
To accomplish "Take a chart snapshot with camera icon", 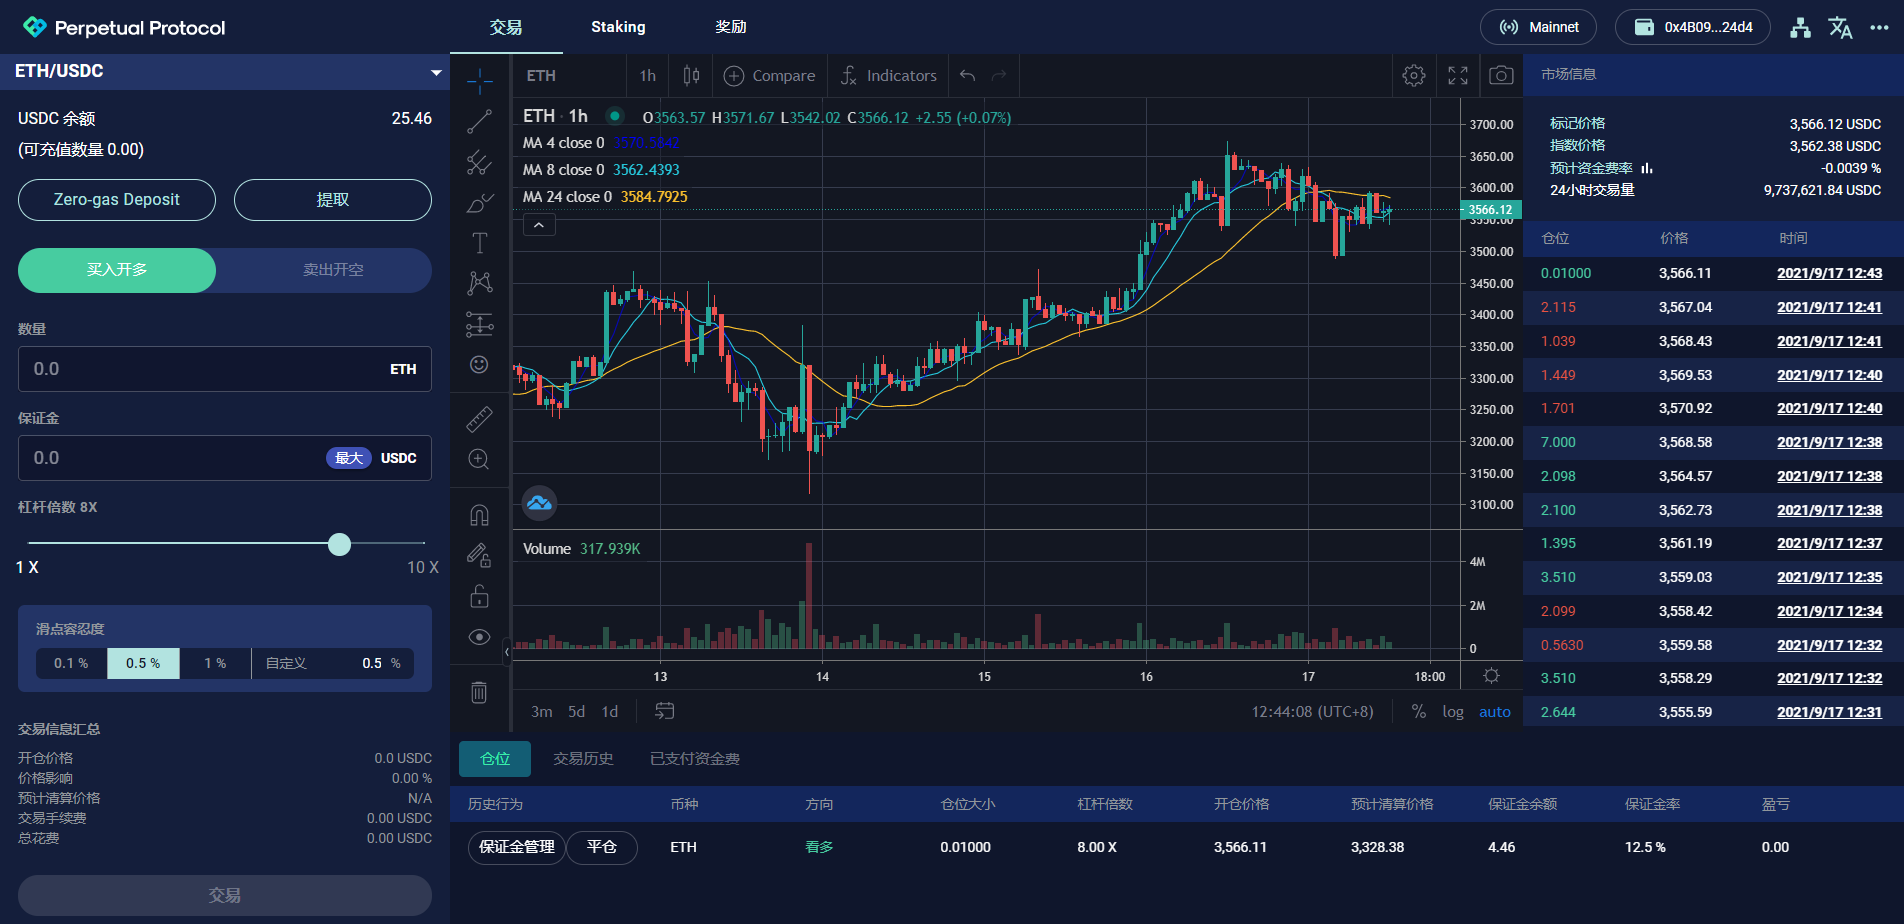I will 1500,76.
